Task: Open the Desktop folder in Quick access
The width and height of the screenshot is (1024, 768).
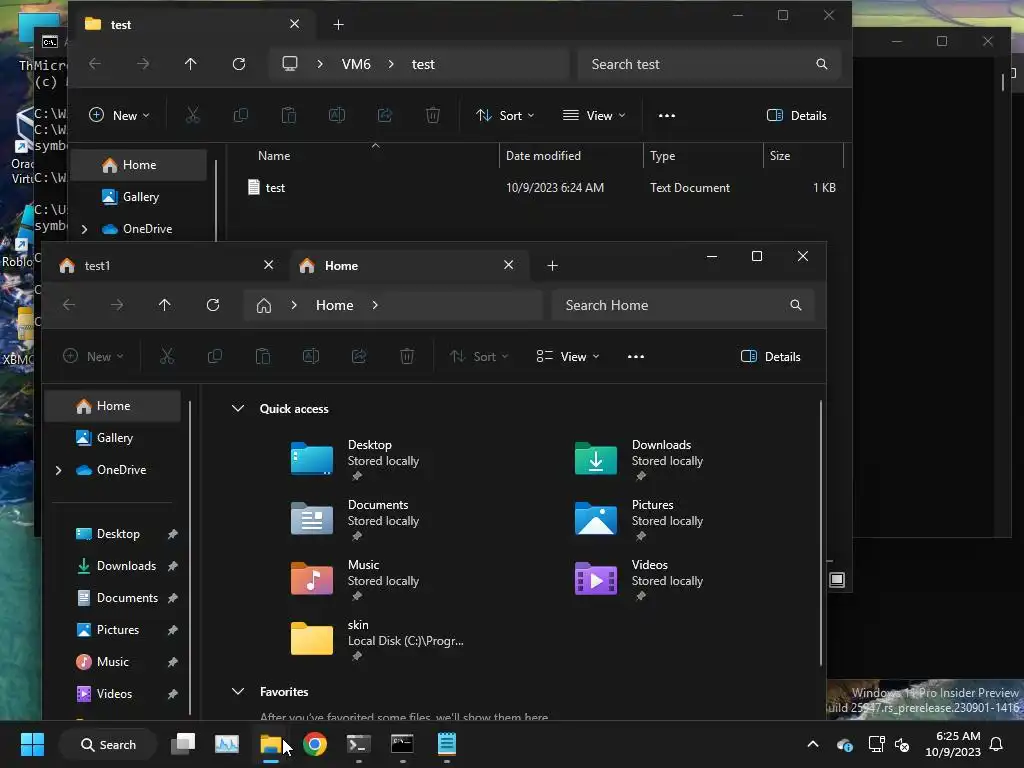Action: pyautogui.click(x=355, y=460)
